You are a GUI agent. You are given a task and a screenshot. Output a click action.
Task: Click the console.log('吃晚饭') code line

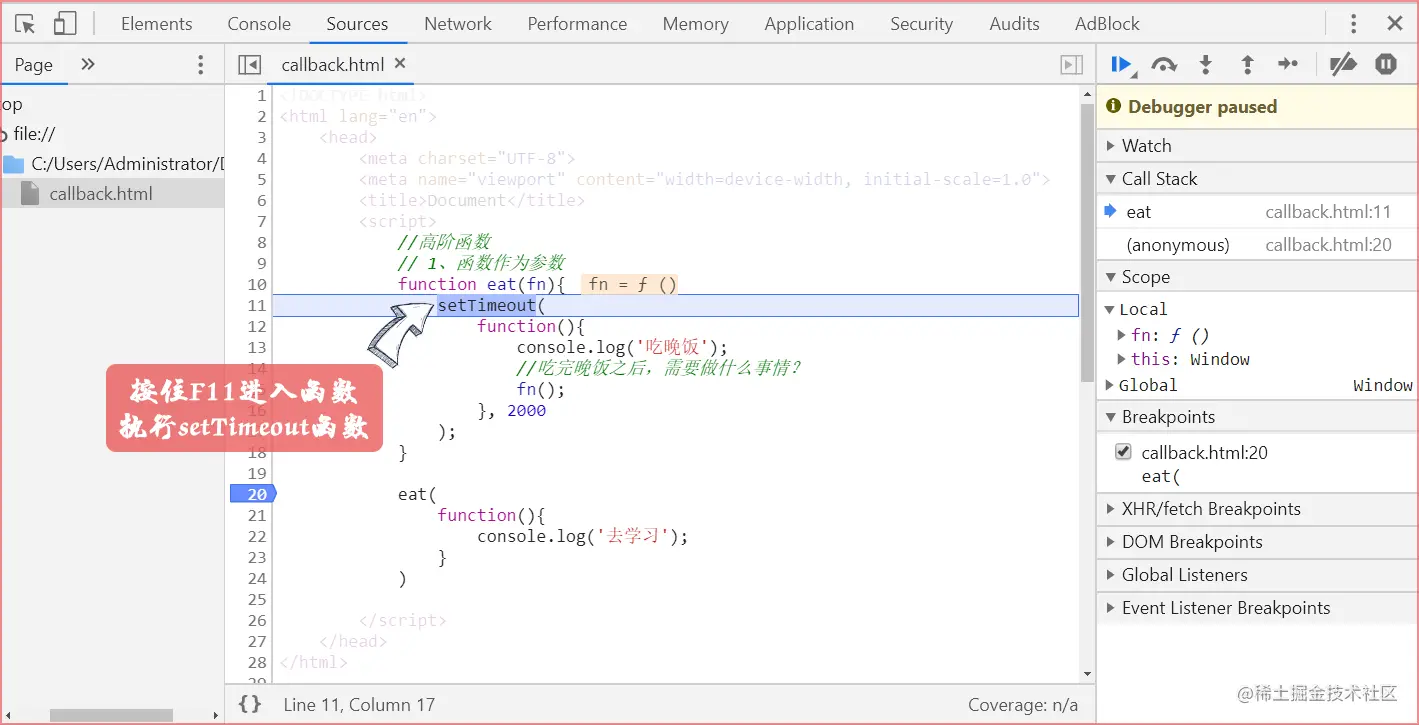pyautogui.click(x=622, y=347)
